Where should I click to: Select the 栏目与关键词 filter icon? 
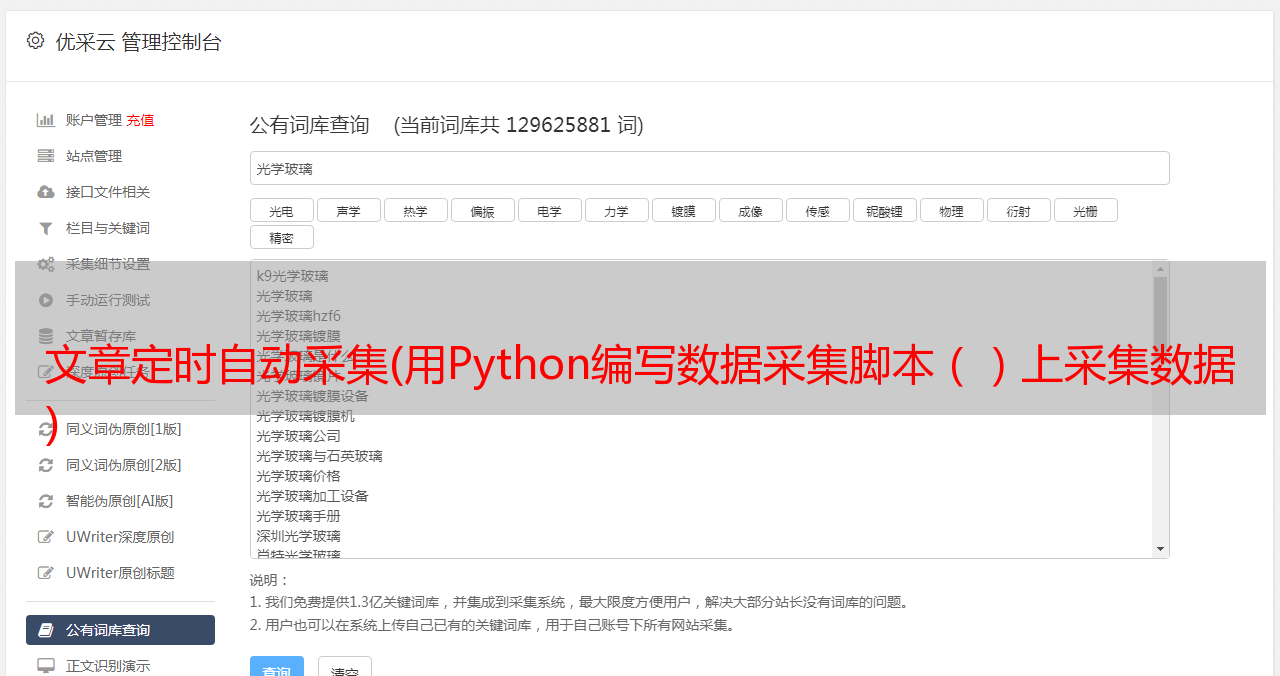46,228
